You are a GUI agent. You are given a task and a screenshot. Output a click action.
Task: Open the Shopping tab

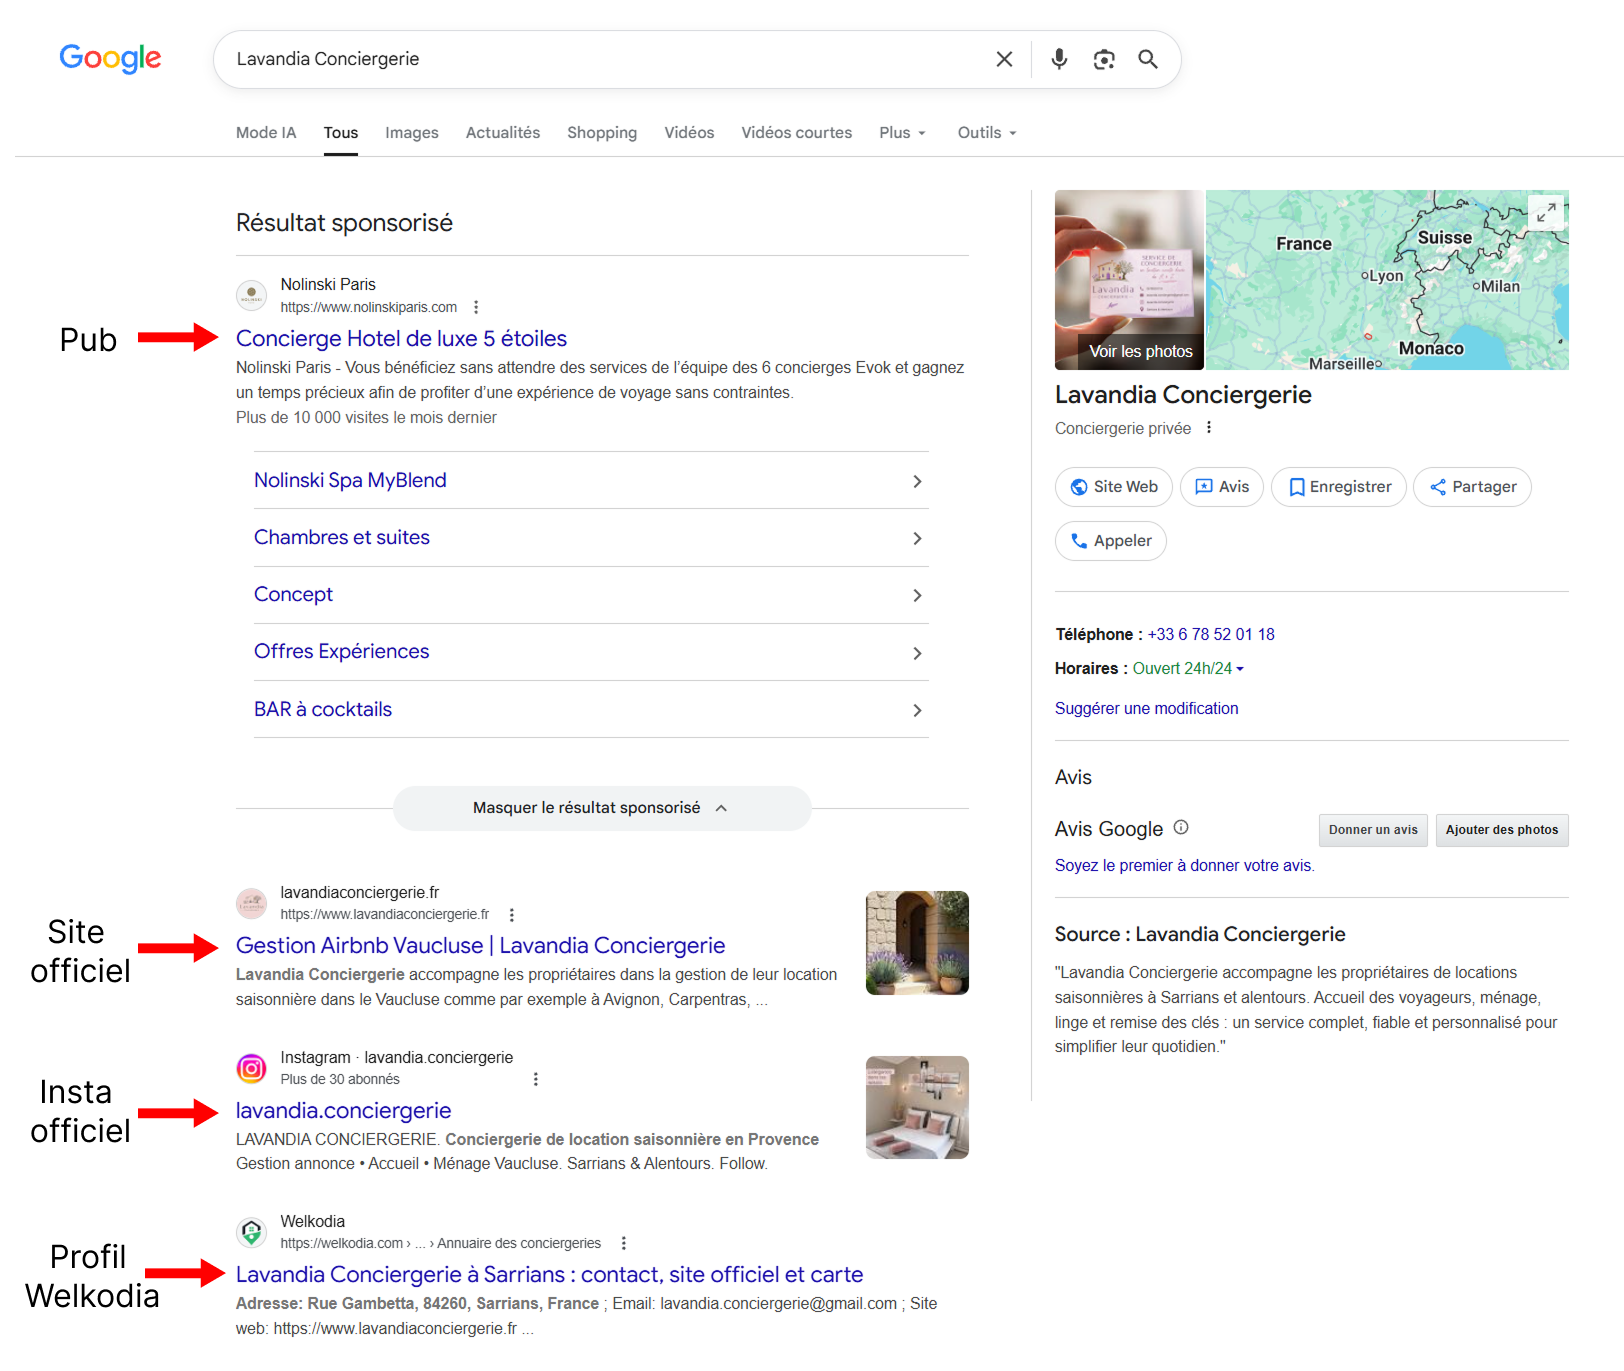point(602,132)
